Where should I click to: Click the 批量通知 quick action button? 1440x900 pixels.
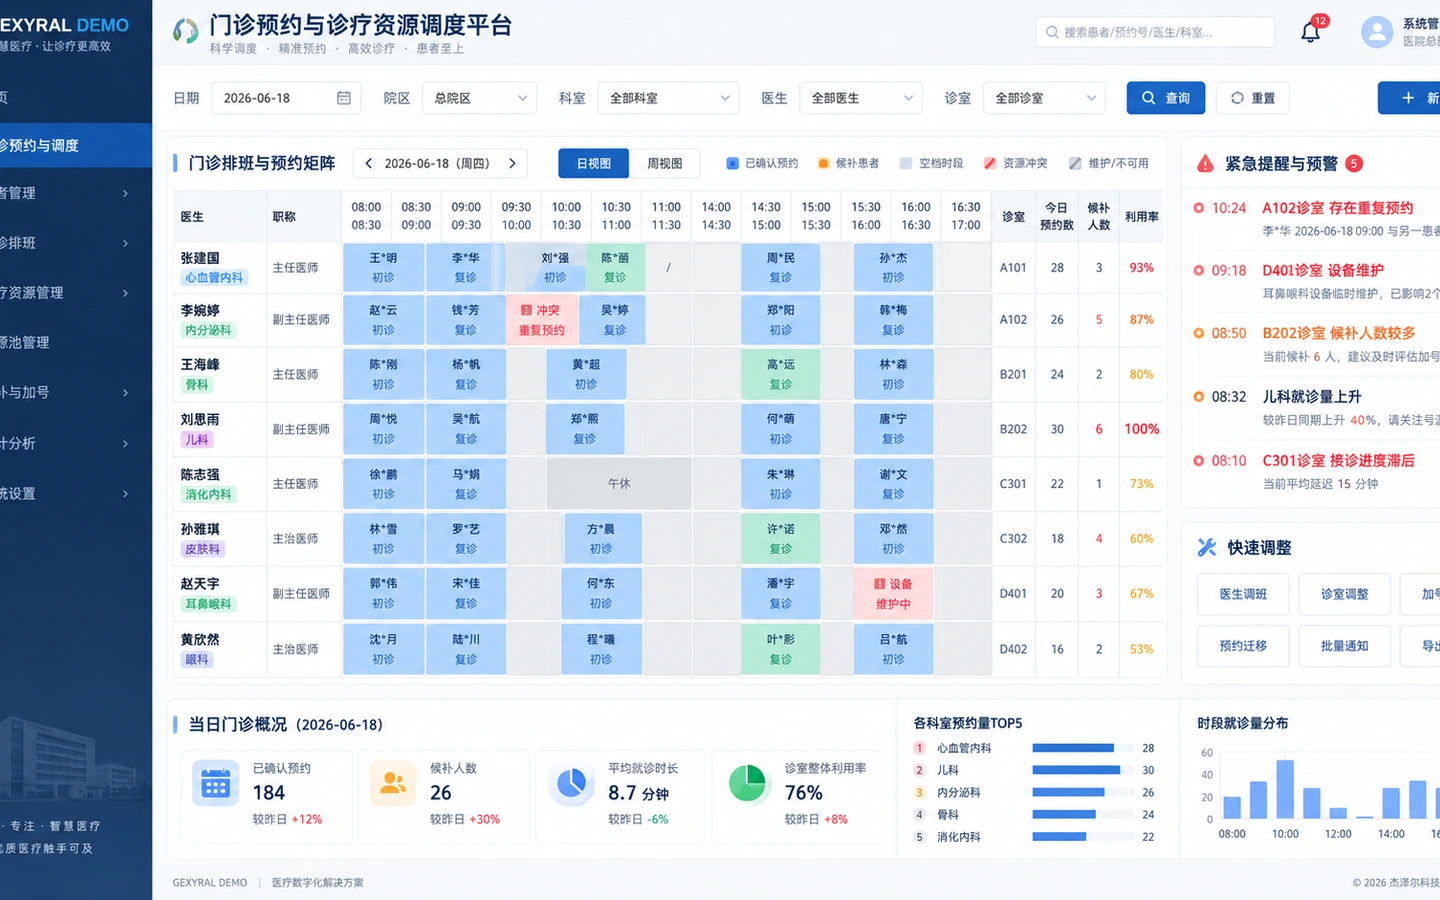(x=1344, y=646)
